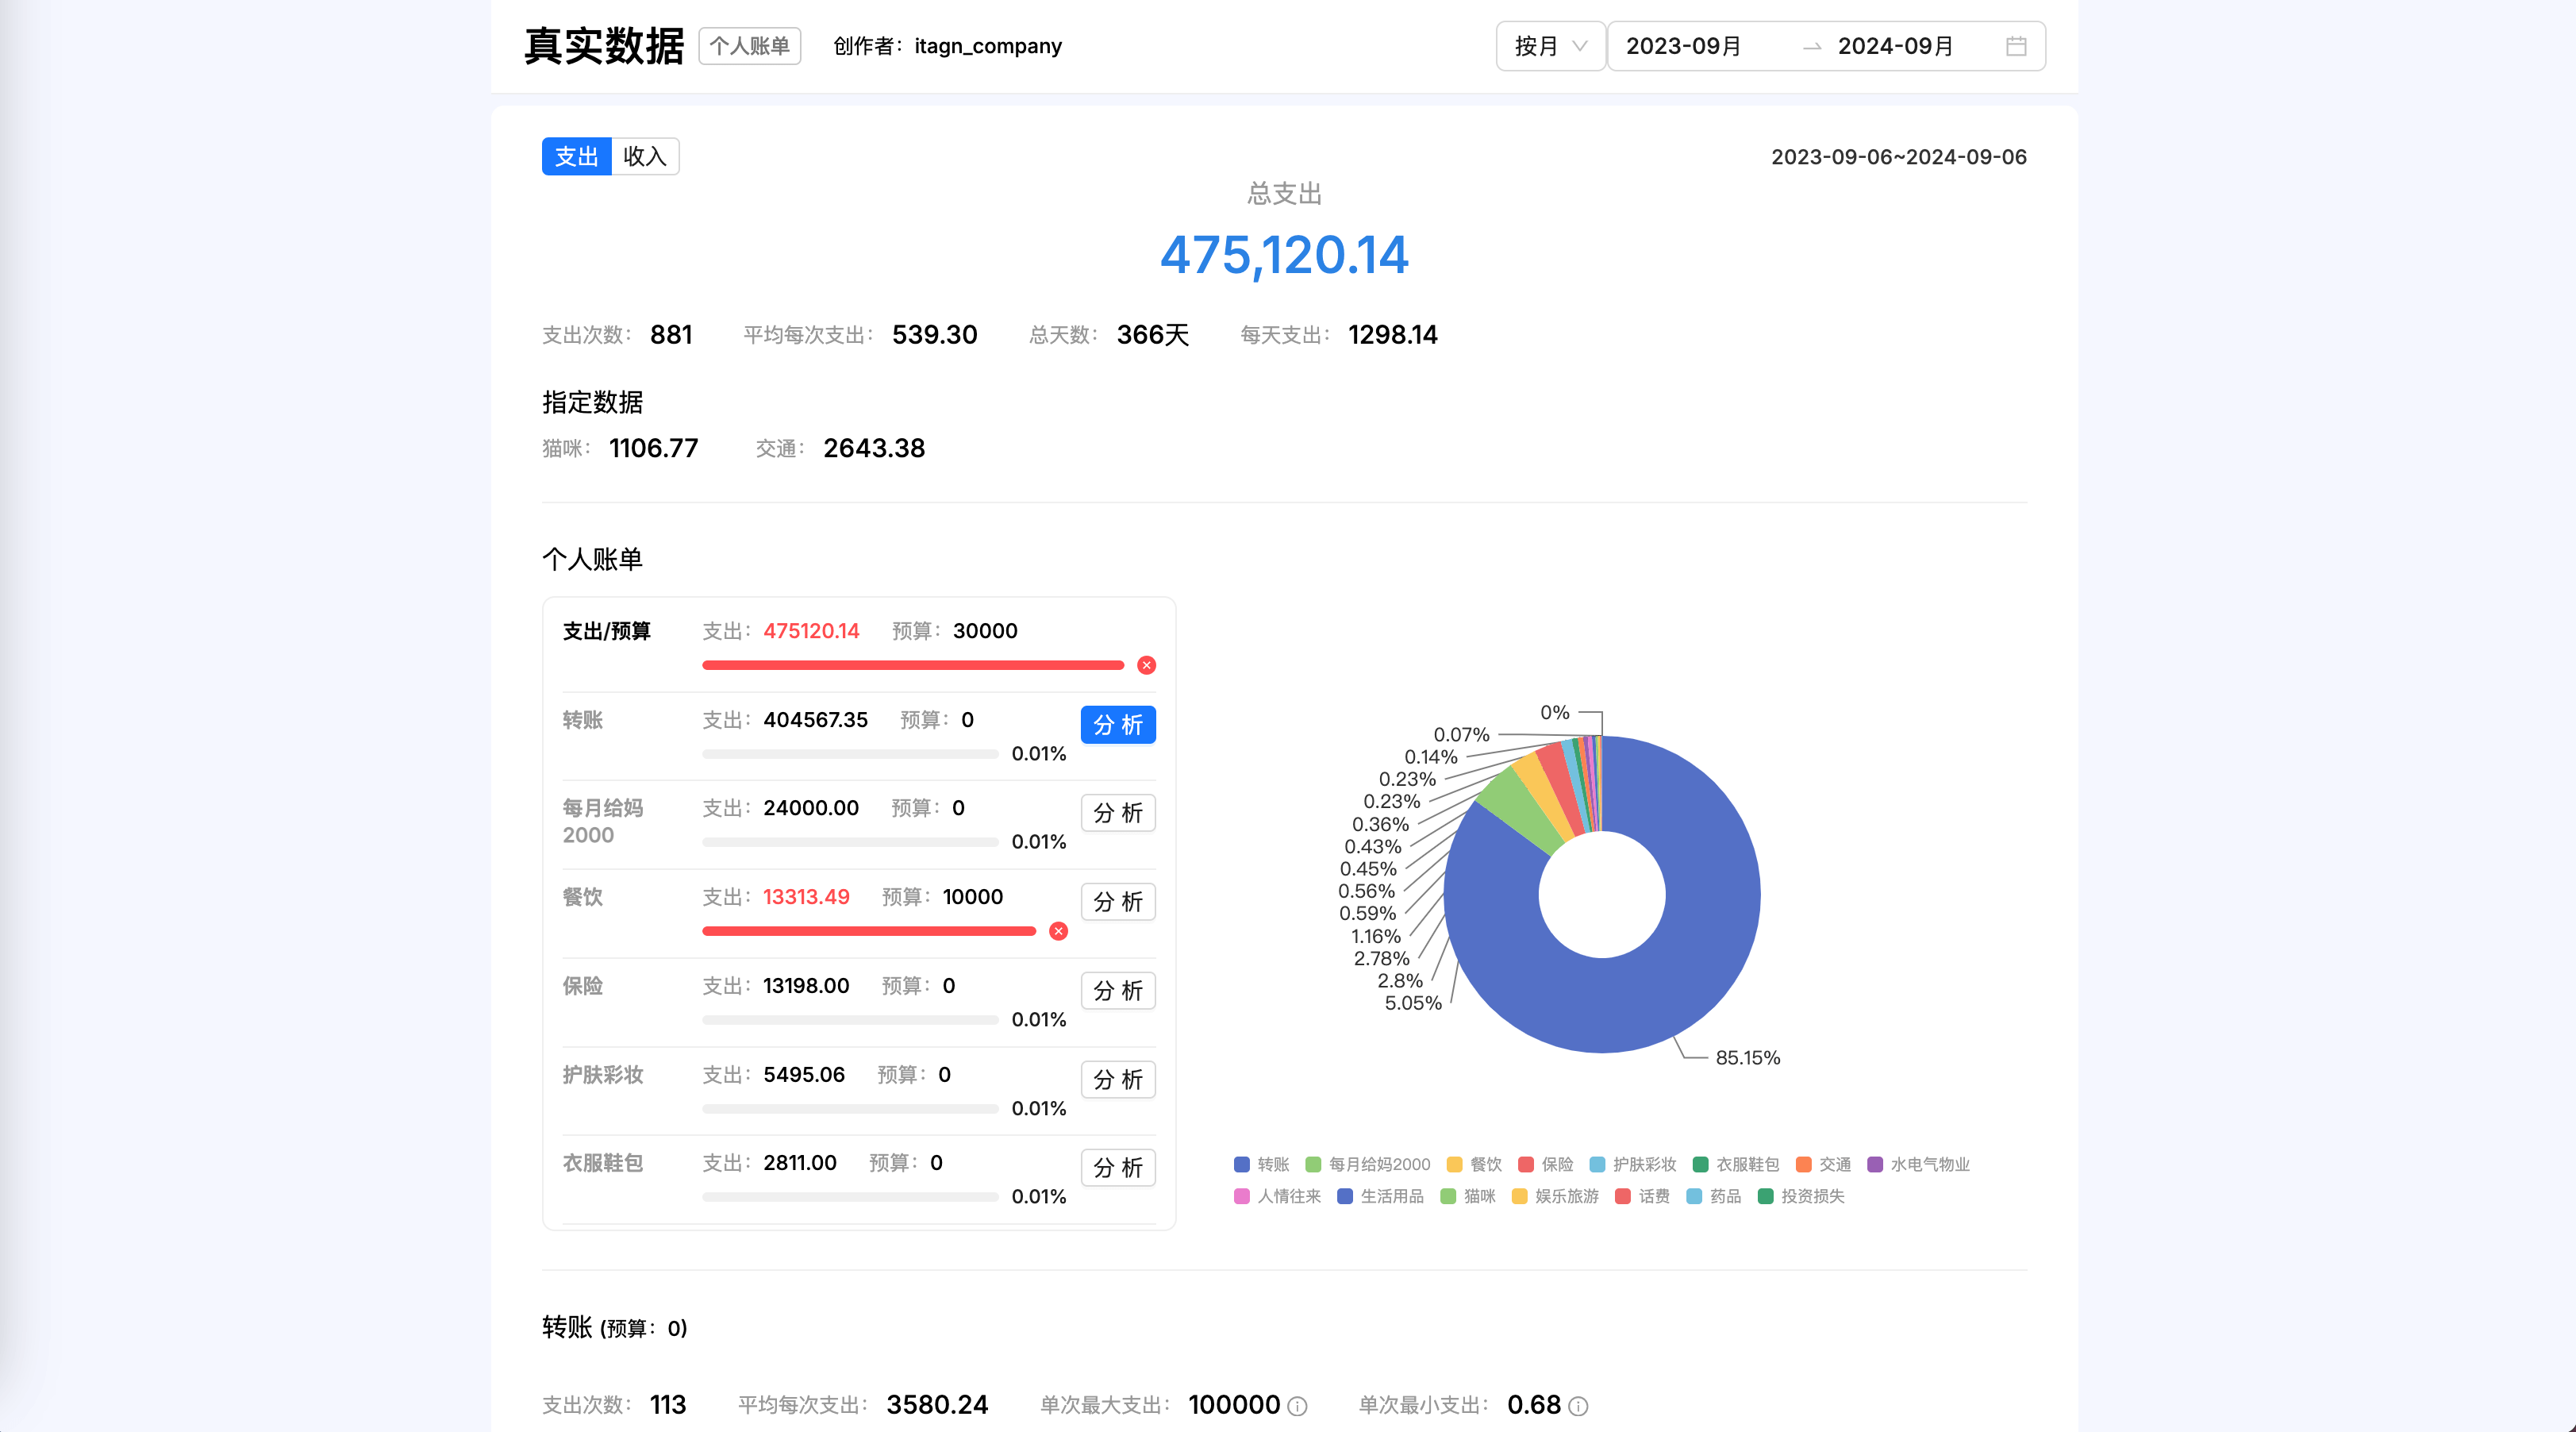Screen dimensions: 2576x1432
Task: Click the 餐饮 red budget progress bar
Action: click(869, 931)
